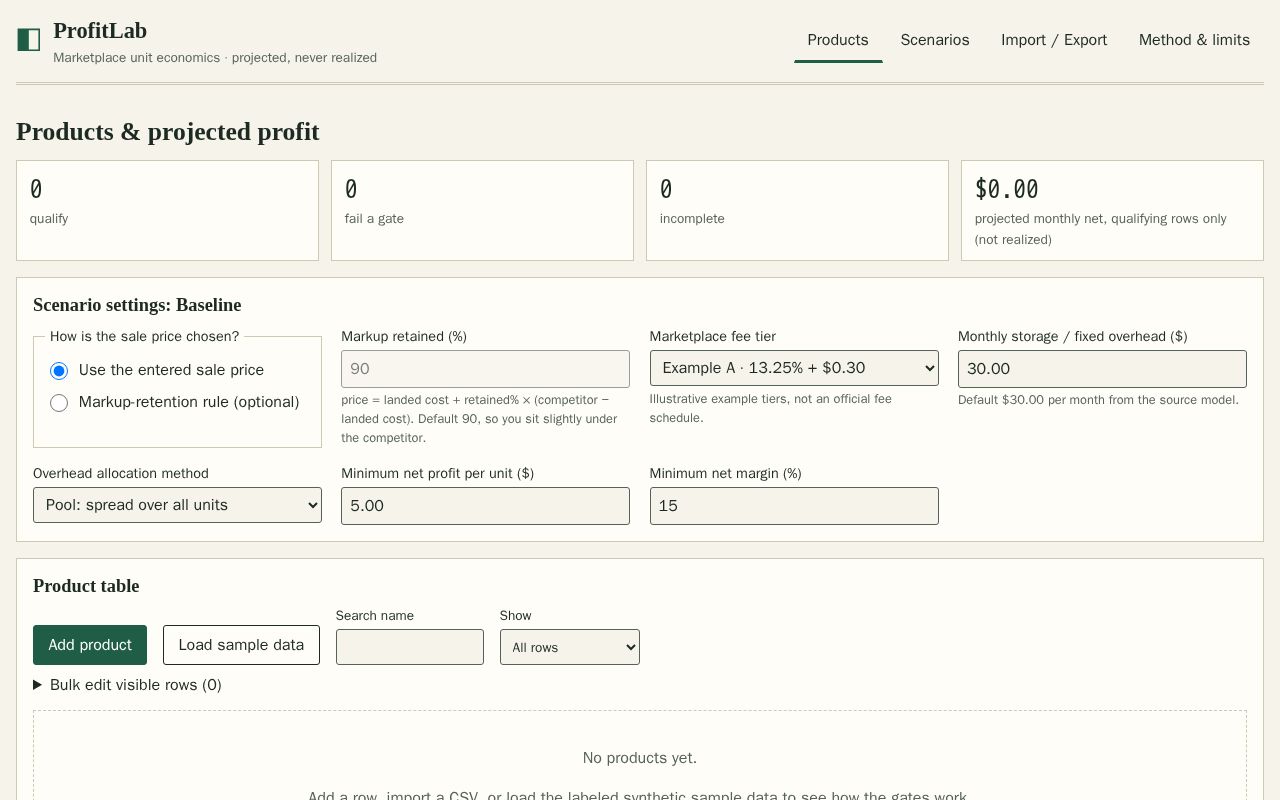This screenshot has width=1280, height=800.
Task: Click Minimum net profit per unit field
Action: [x=485, y=506]
